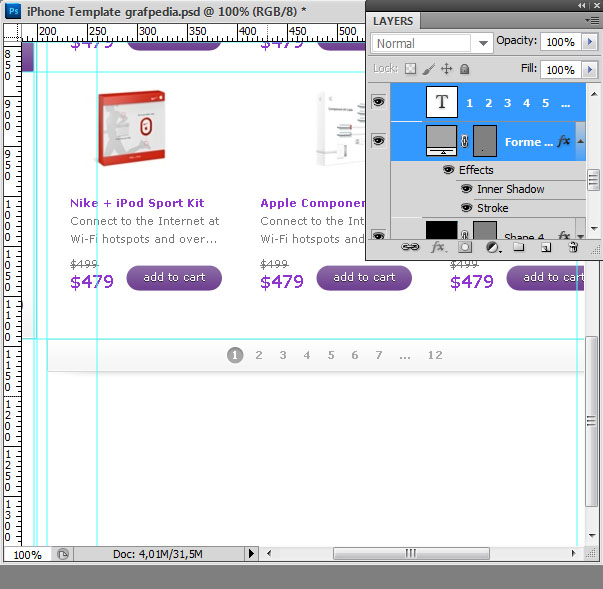
Task: Toggle visibility of all Effects
Action: [x=448, y=170]
